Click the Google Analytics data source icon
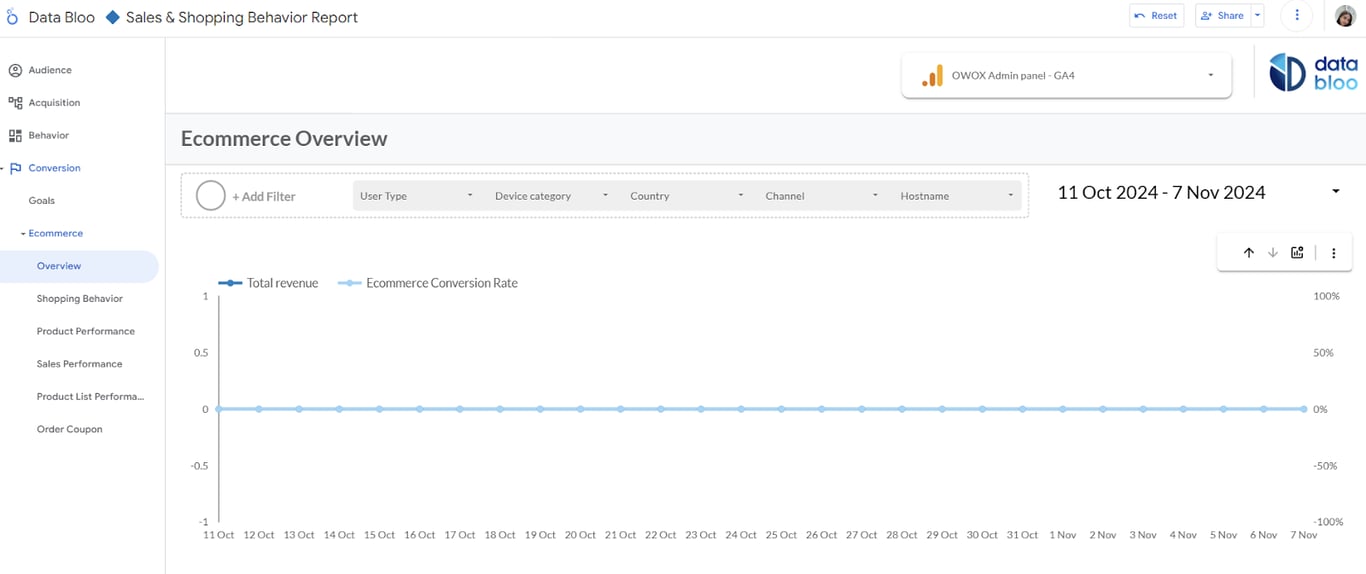The height and width of the screenshot is (574, 1366). [x=932, y=75]
